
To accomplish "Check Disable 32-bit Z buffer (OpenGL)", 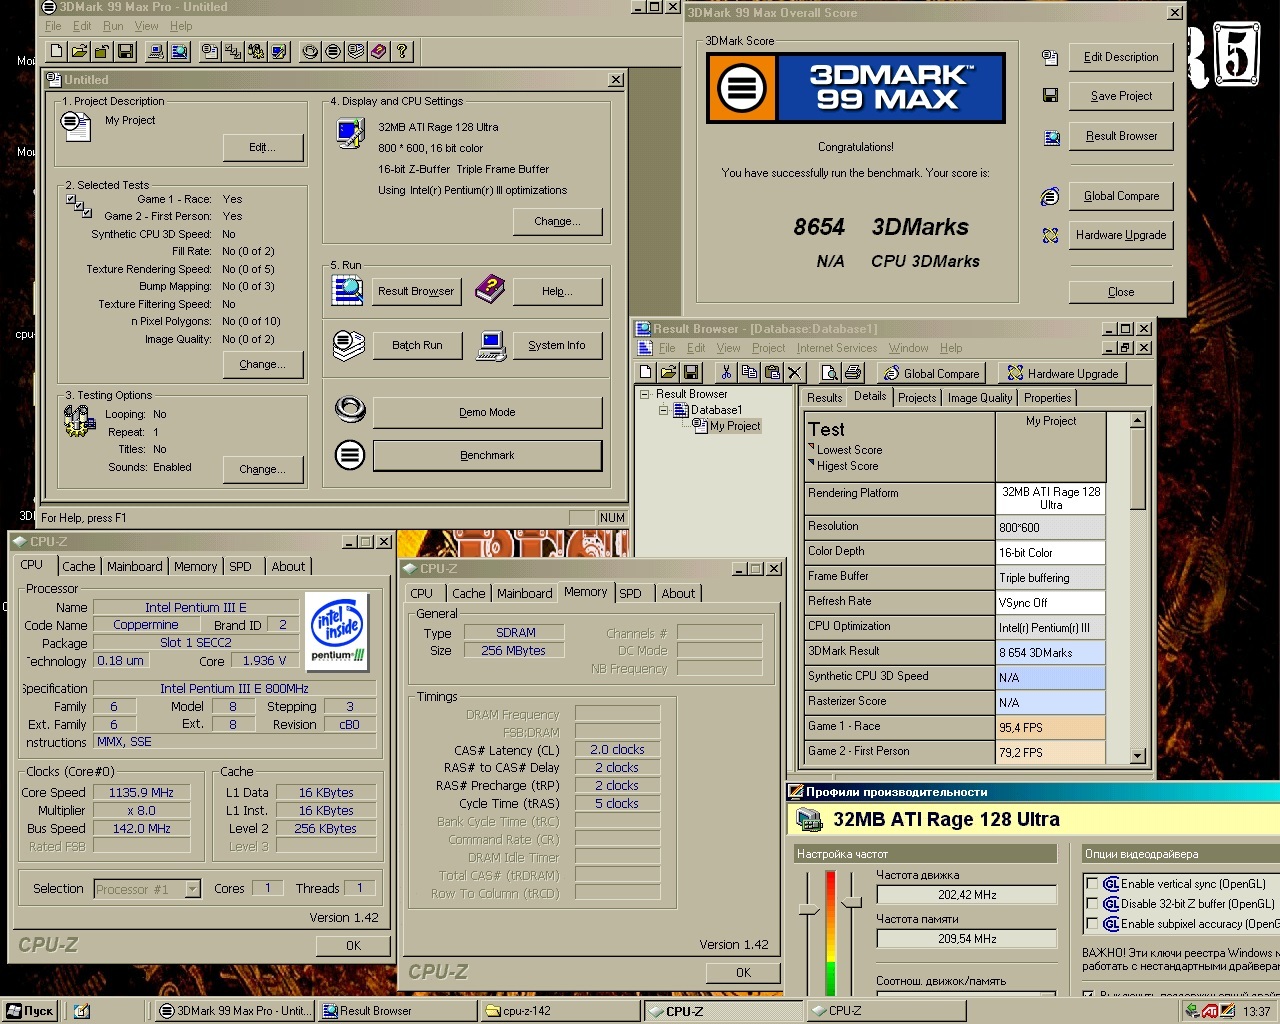I will tap(1092, 904).
